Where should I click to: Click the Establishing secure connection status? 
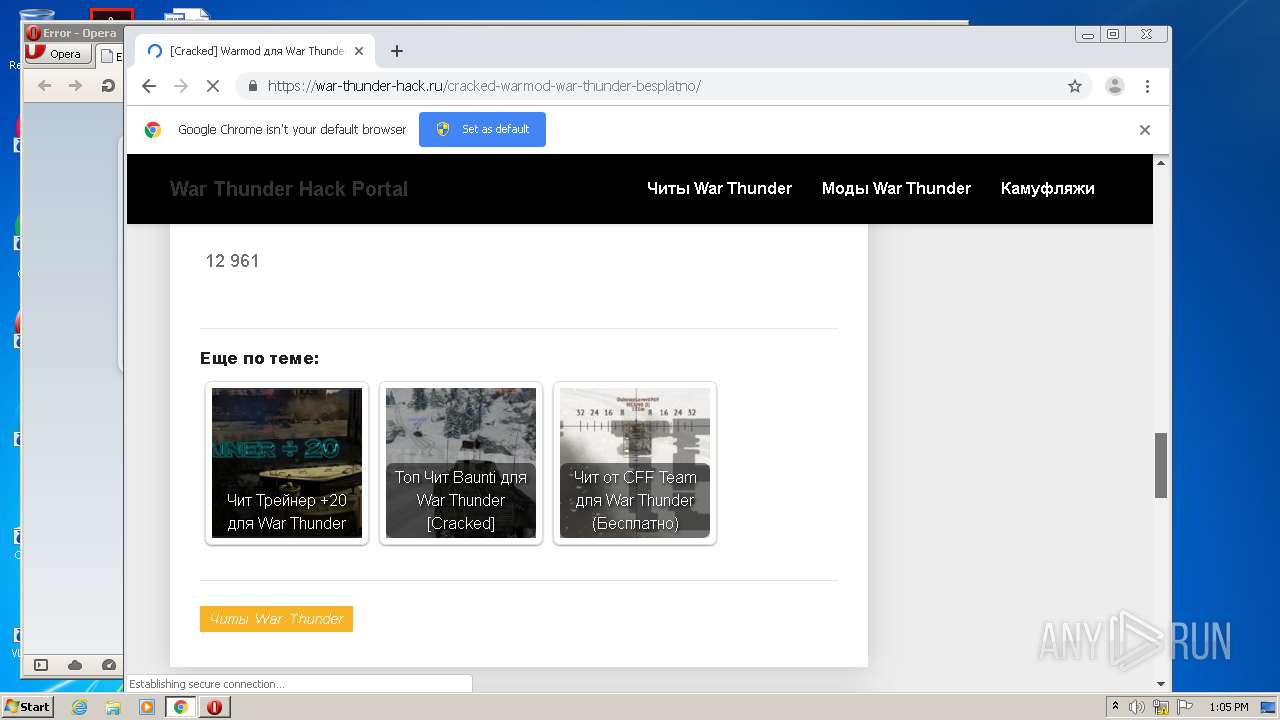[x=206, y=684]
